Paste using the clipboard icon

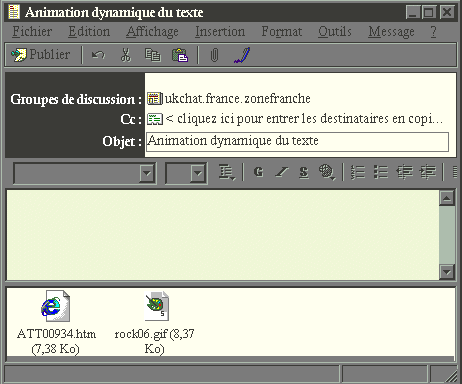(180, 55)
